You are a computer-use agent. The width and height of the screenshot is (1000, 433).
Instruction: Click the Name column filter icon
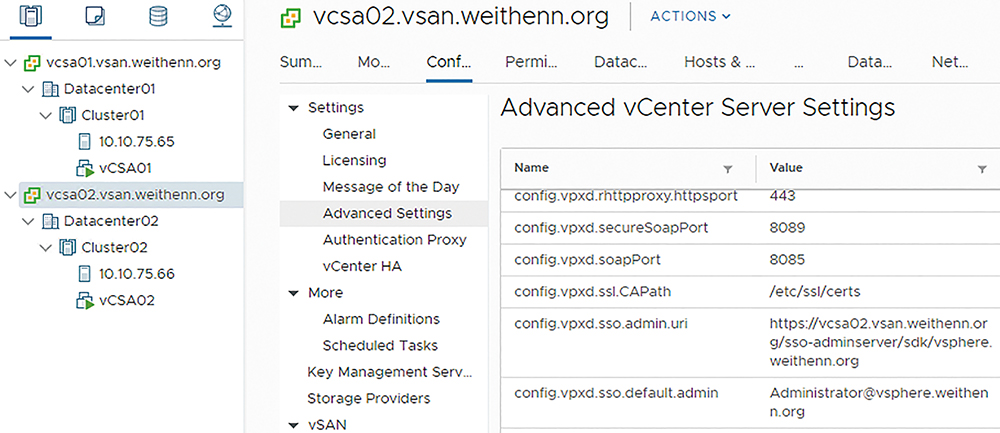728,169
